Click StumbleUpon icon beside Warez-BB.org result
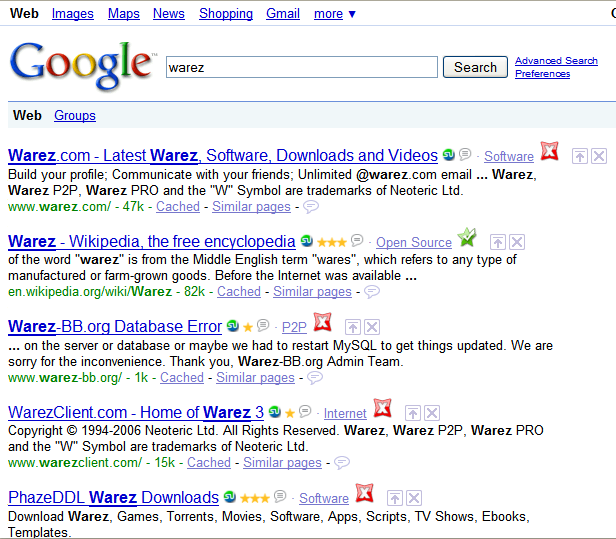Image resolution: width=616 pixels, height=539 pixels. (x=233, y=325)
